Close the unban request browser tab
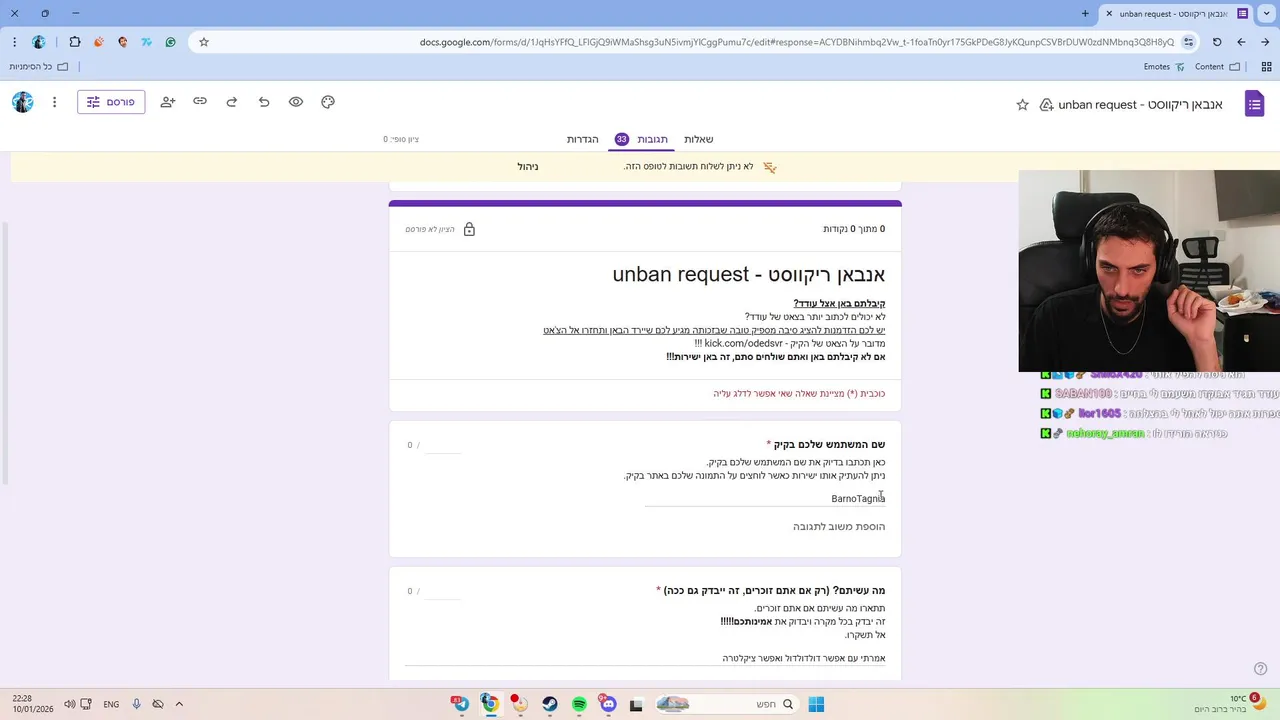Image resolution: width=1280 pixels, height=720 pixels. coord(1108,13)
